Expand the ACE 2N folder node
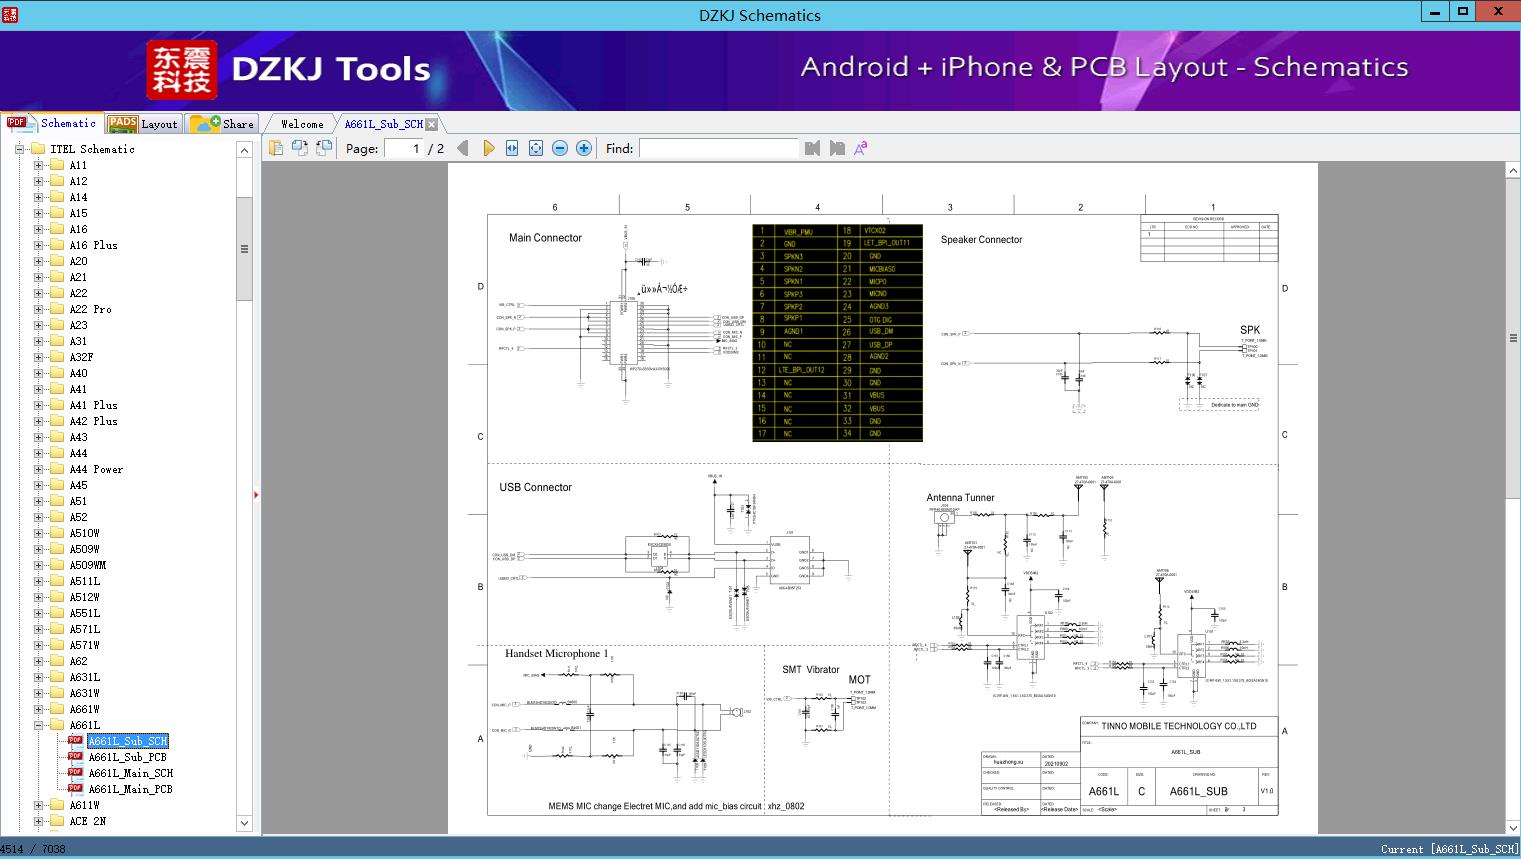1521x859 pixels. [x=38, y=821]
